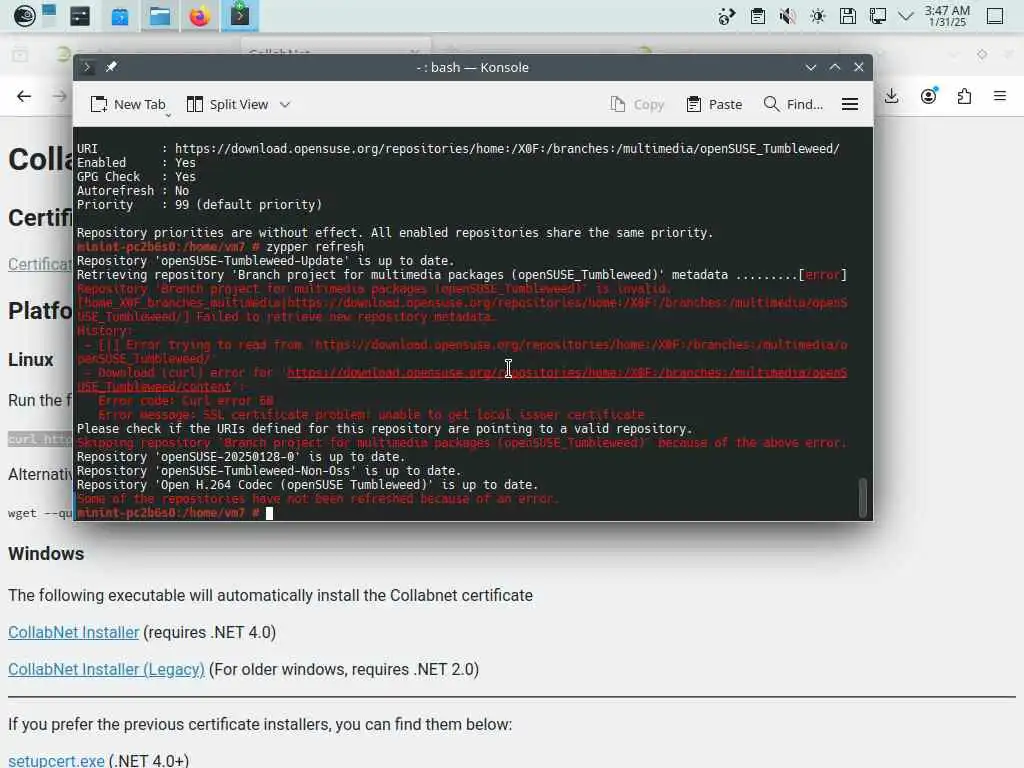
Task: Toggle the pin on Konsole title bar
Action: click(x=111, y=67)
